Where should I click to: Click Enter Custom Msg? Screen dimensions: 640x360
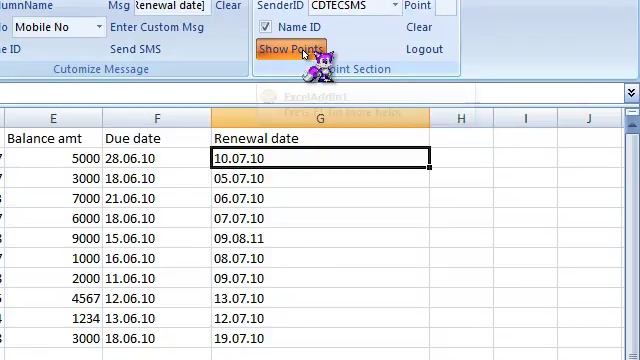(x=157, y=27)
